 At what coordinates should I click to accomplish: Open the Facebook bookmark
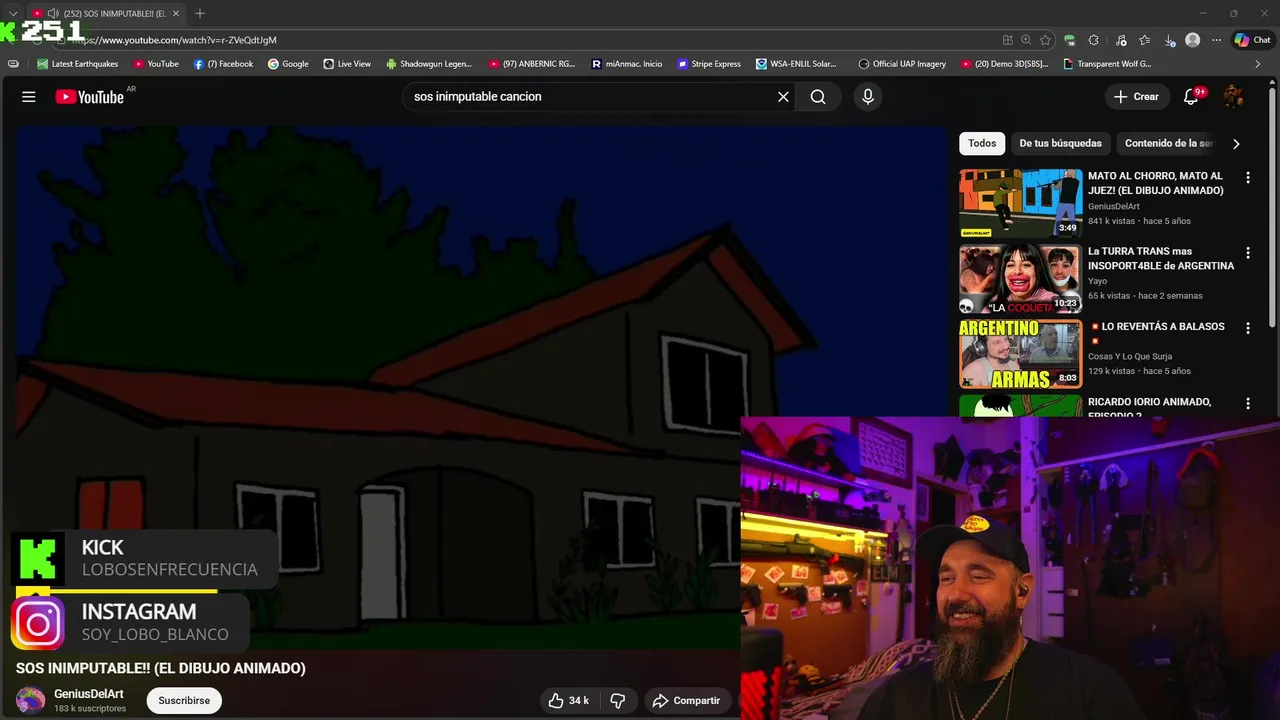pyautogui.click(x=223, y=64)
